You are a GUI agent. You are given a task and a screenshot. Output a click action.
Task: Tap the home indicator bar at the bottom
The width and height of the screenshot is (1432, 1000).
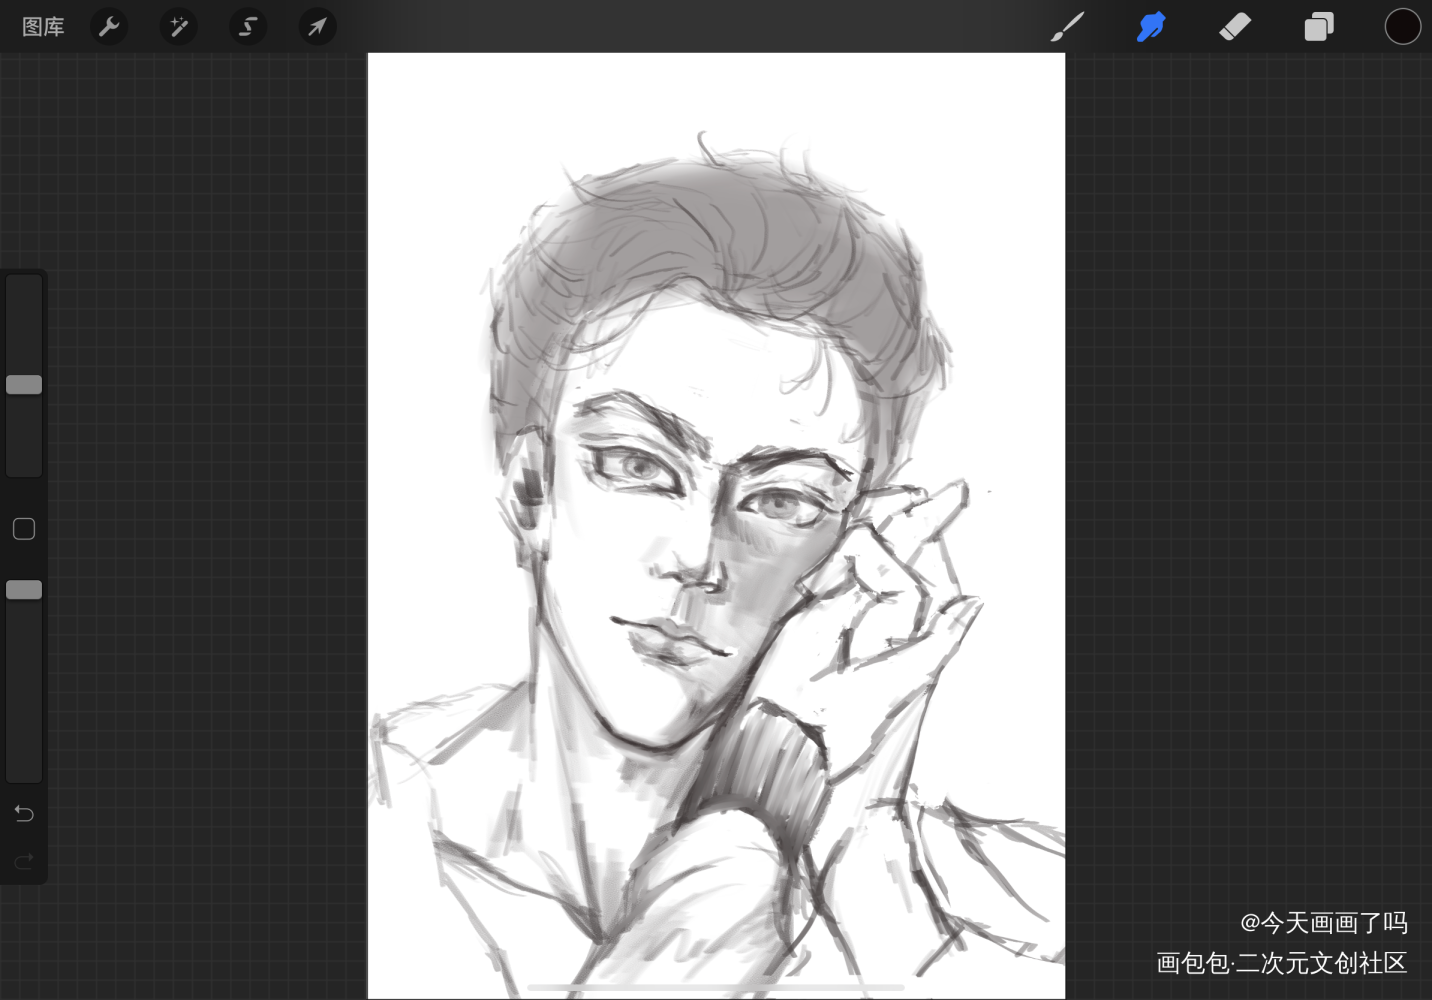716,988
